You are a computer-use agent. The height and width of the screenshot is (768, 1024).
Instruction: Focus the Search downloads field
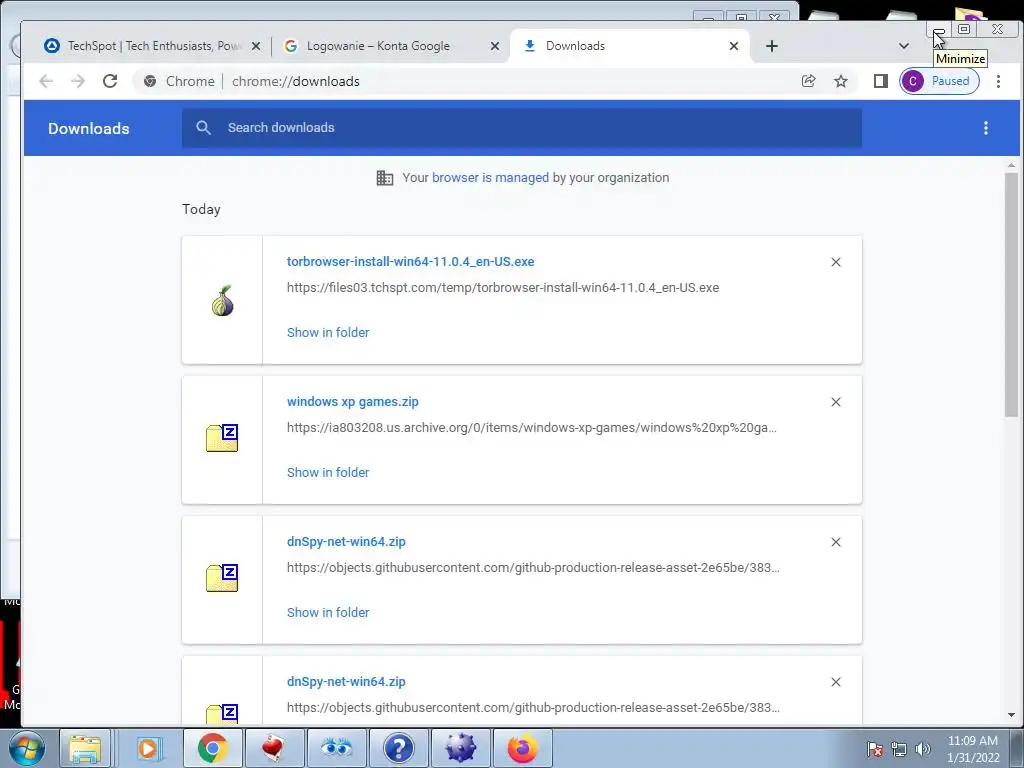[522, 127]
